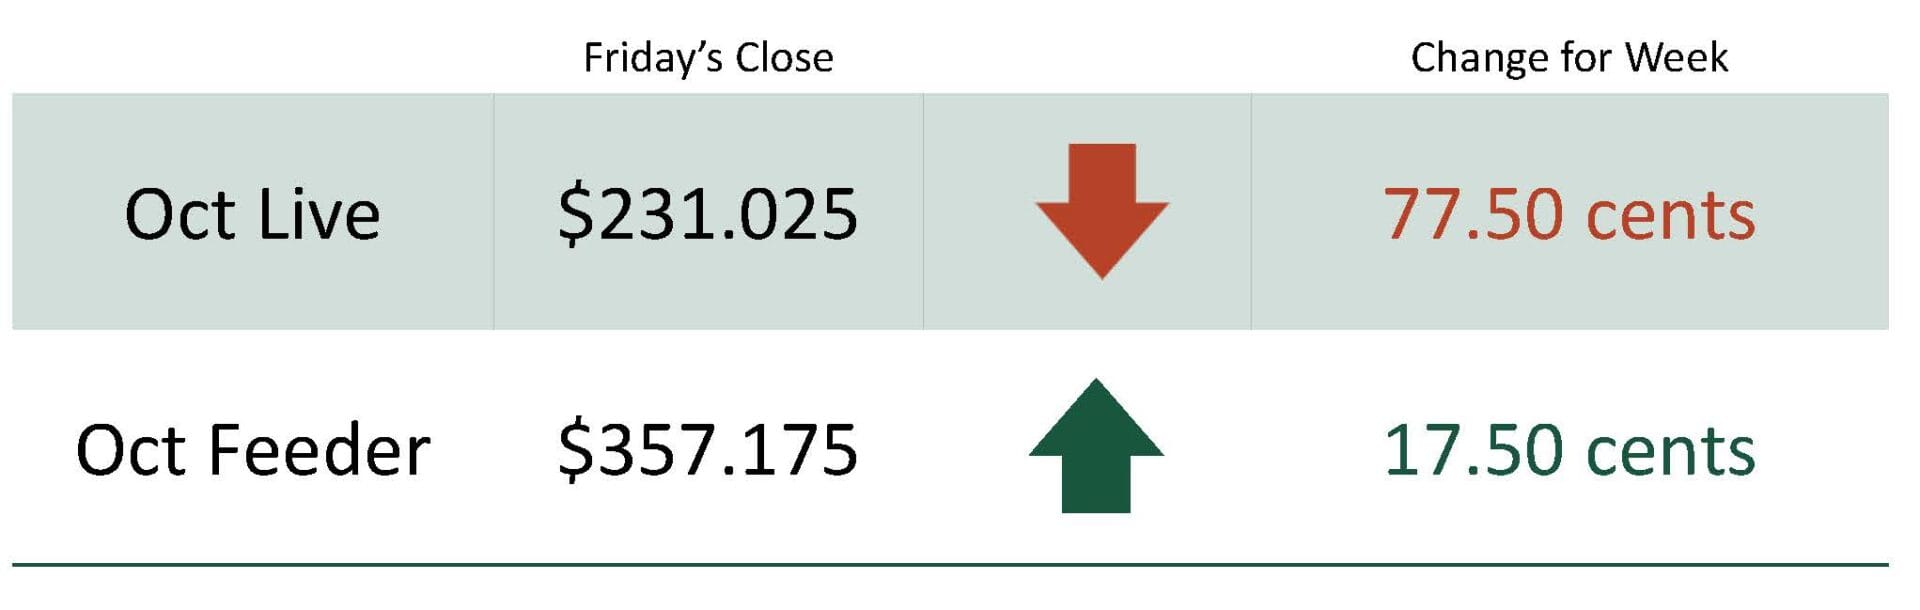Click the word "Close" in the header
This screenshot has width=1920, height=610.
click(784, 58)
